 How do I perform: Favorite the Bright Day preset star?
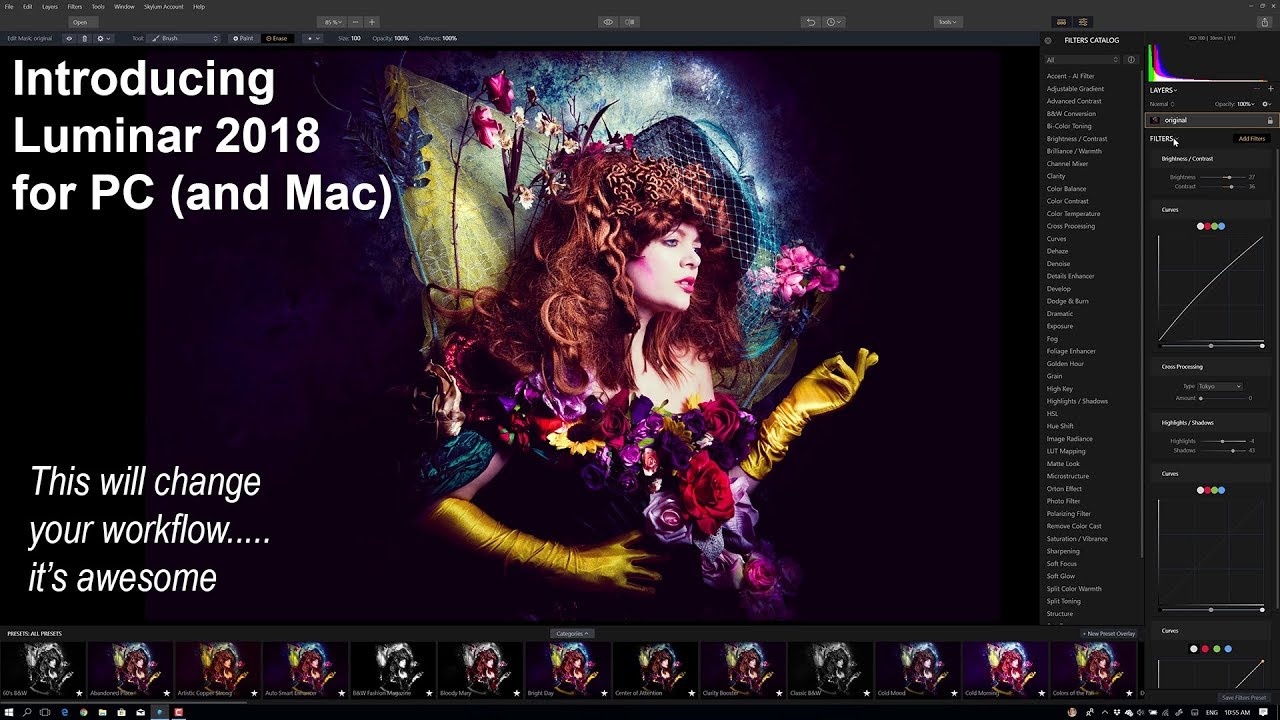604,692
